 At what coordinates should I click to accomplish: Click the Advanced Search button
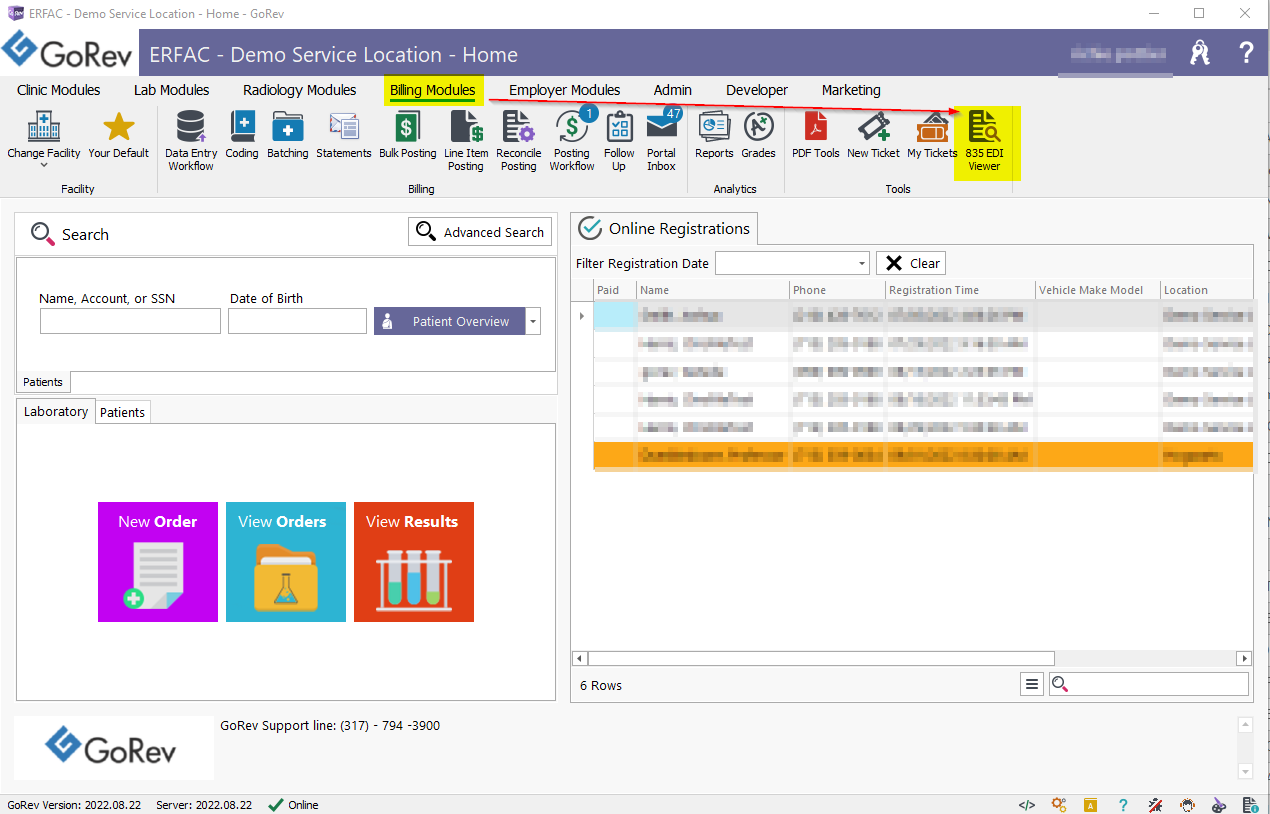tap(480, 232)
